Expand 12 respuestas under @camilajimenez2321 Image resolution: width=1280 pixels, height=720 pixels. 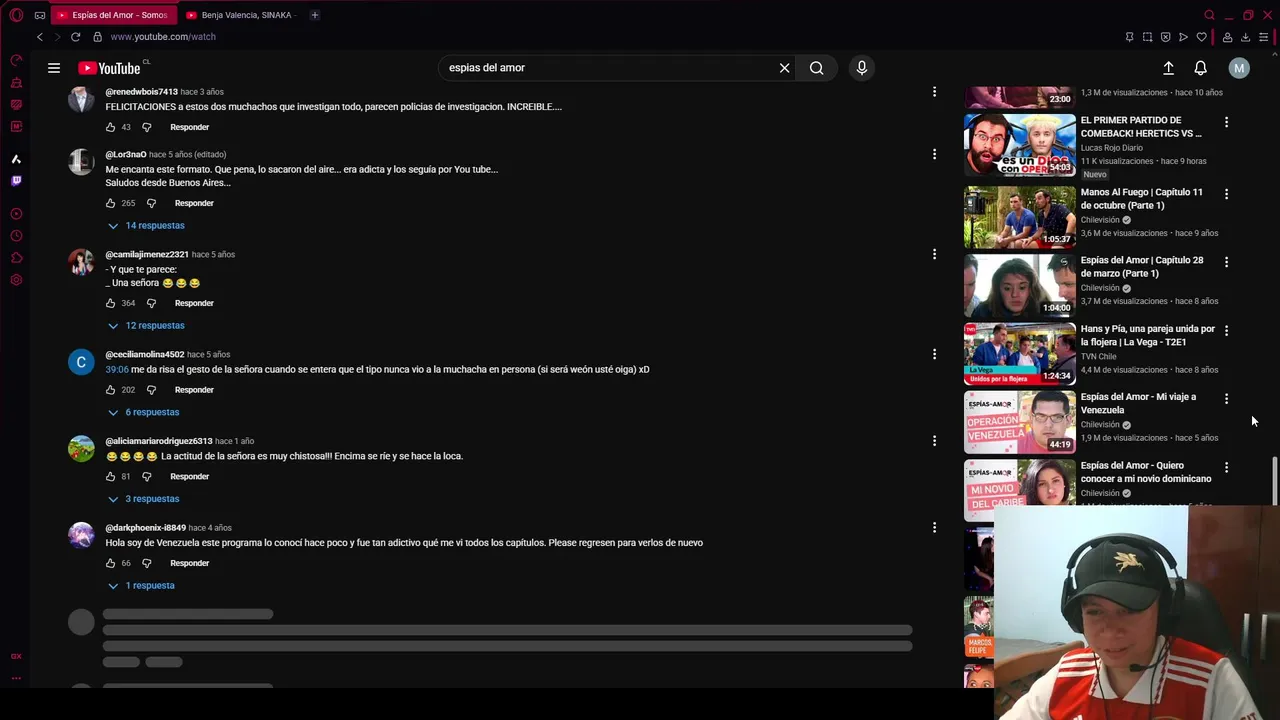point(146,326)
